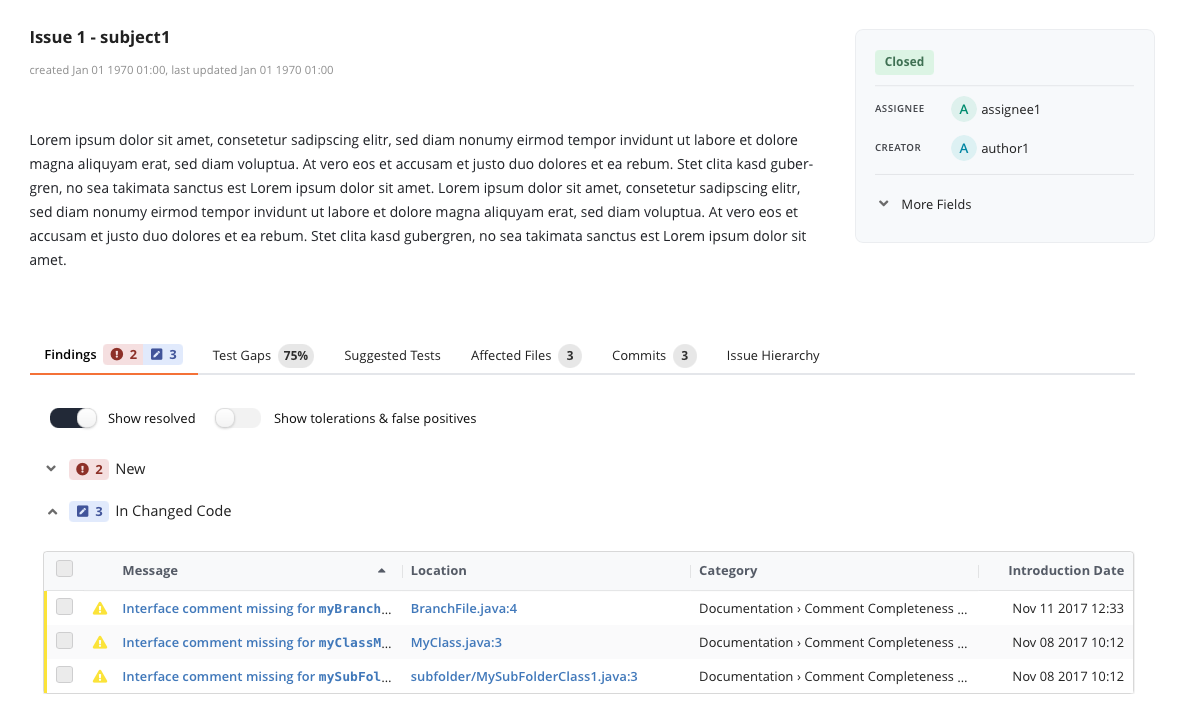Open the MyClass.java:3 location link
Image resolution: width=1183 pixels, height=712 pixels.
(x=456, y=643)
